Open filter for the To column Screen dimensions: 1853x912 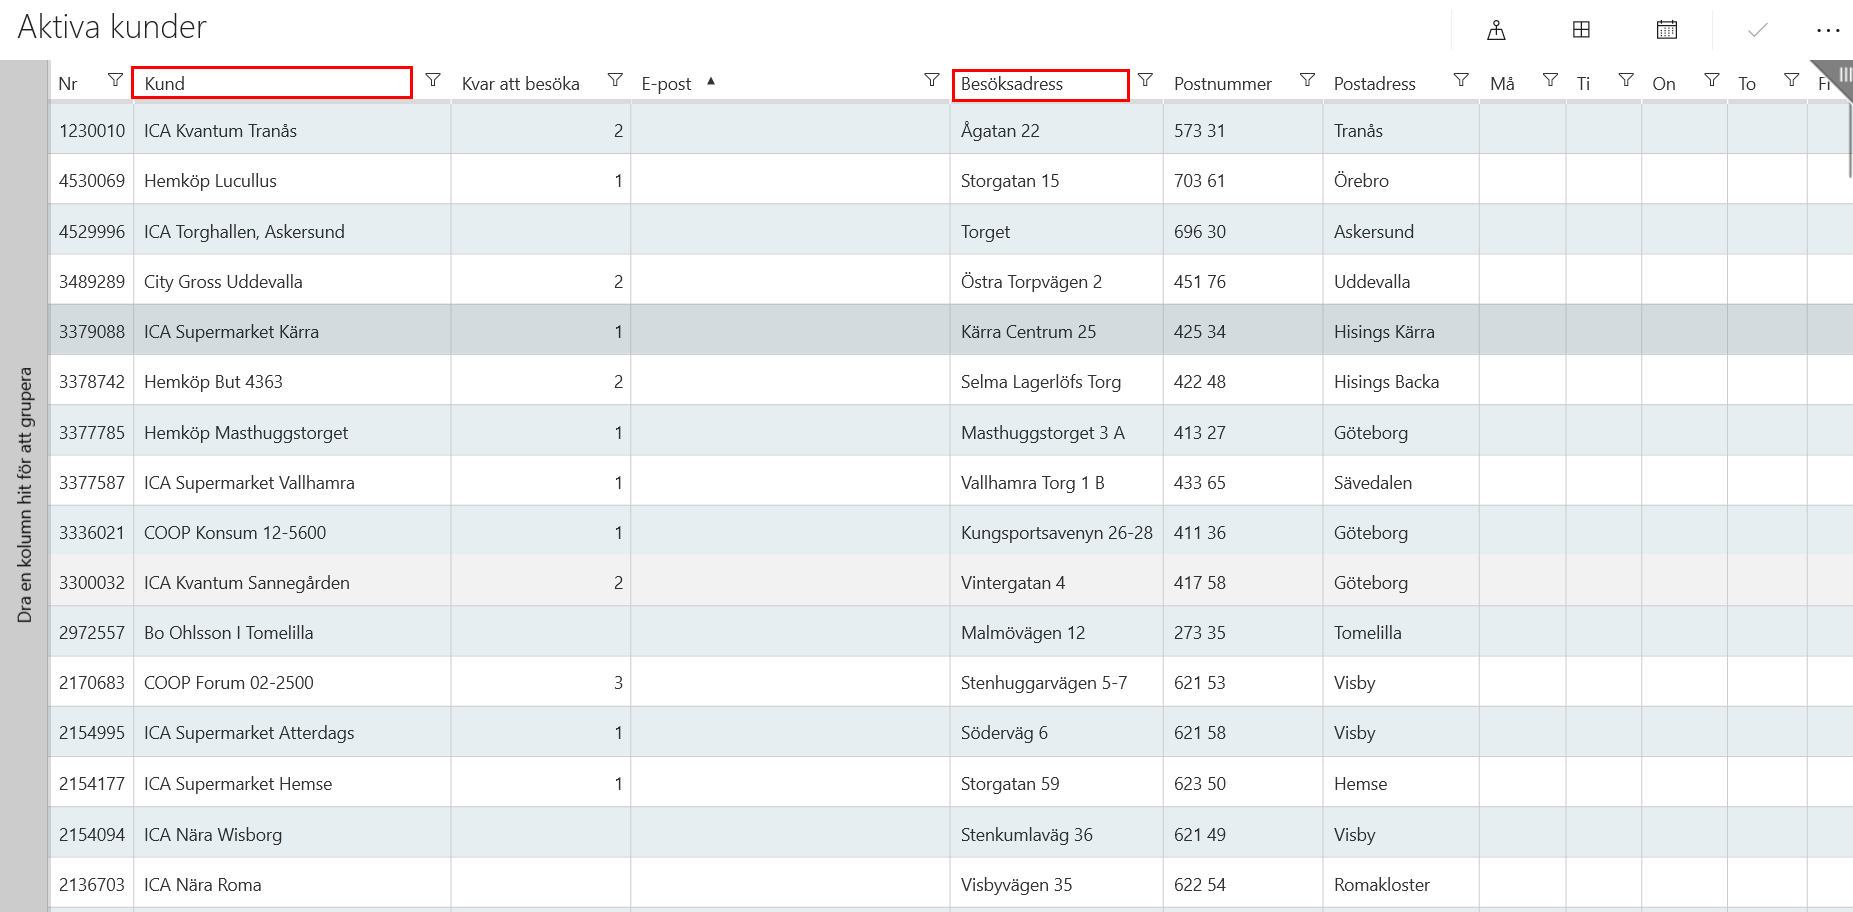(x=1791, y=80)
